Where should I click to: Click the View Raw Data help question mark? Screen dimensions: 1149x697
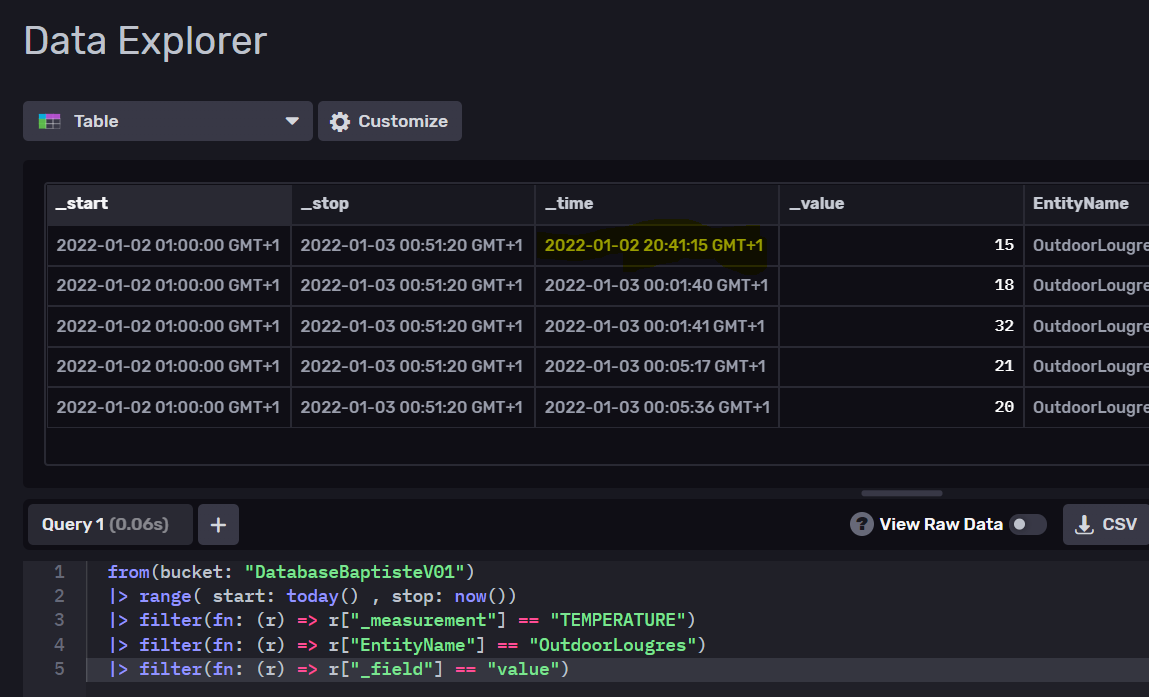(x=862, y=524)
